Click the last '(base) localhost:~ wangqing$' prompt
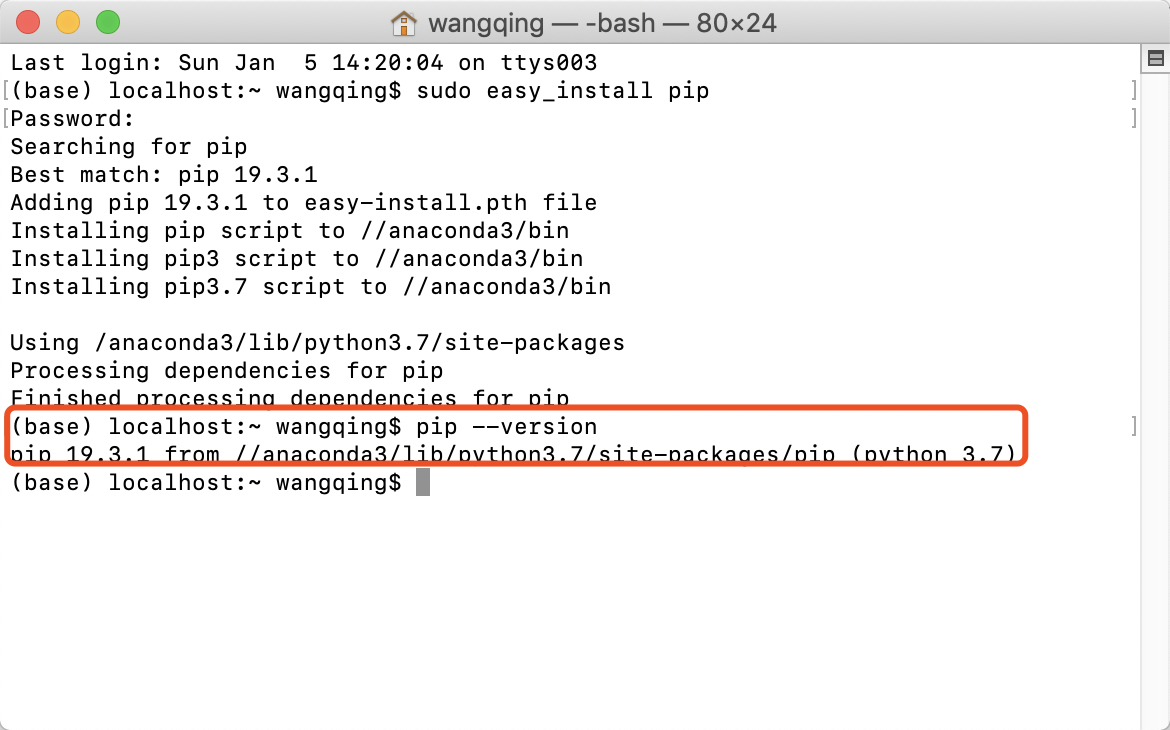Screen dimensions: 1170x730 [x=205, y=482]
